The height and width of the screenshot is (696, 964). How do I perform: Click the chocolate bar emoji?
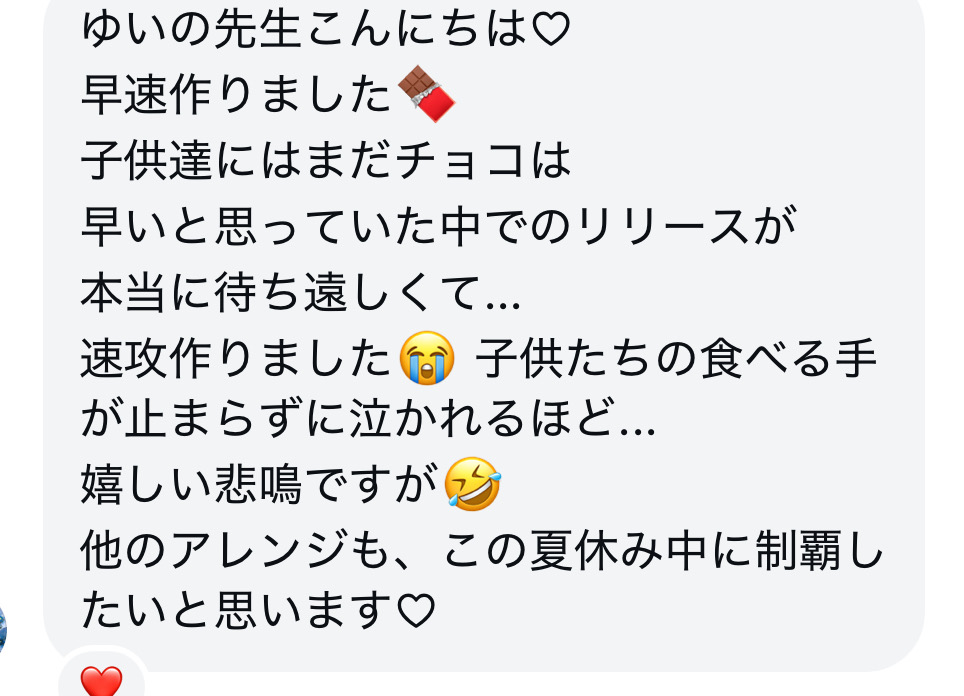[x=426, y=93]
